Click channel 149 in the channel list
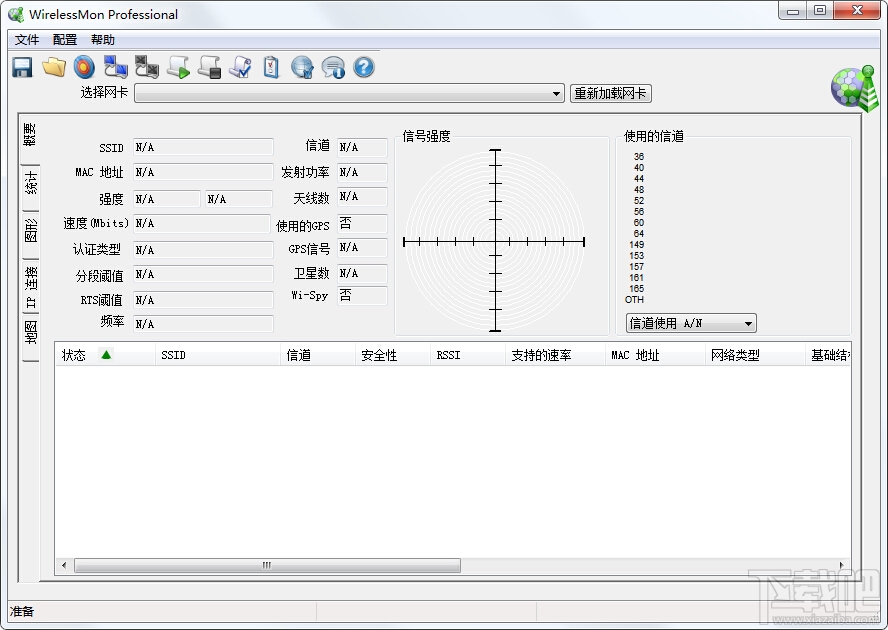The image size is (888, 630). 637,245
